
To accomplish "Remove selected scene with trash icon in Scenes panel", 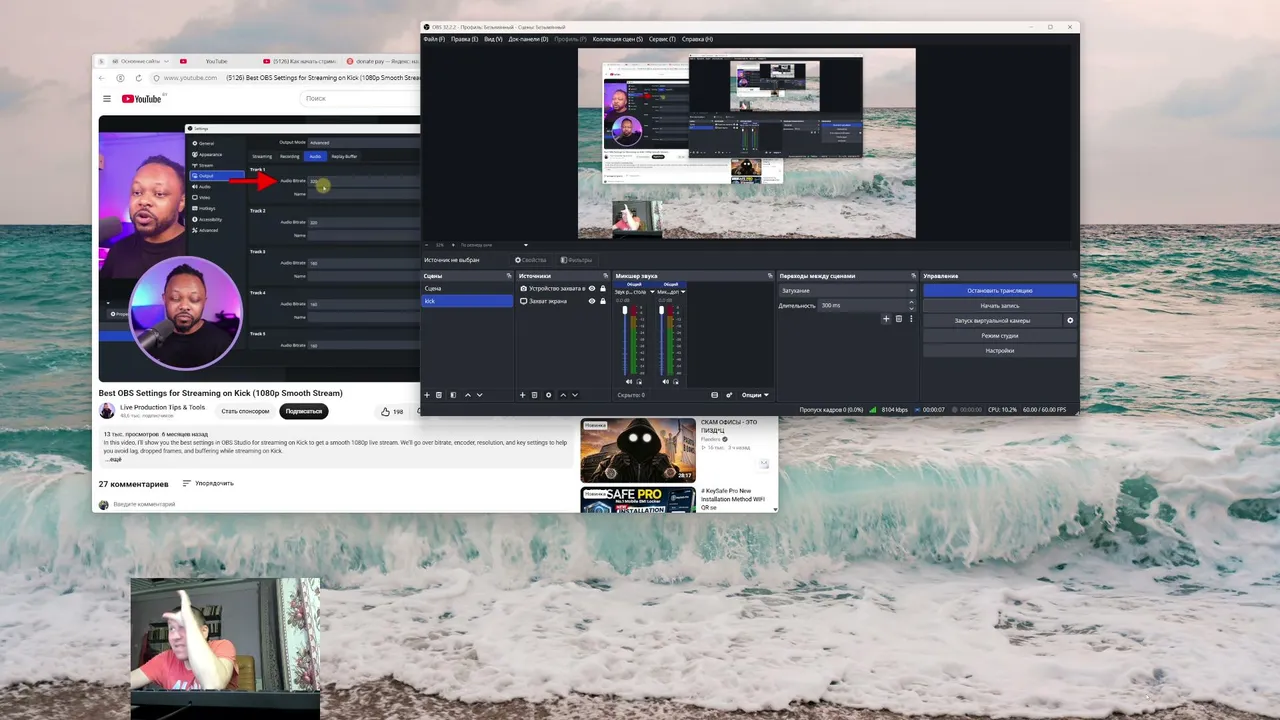I will click(x=439, y=395).
